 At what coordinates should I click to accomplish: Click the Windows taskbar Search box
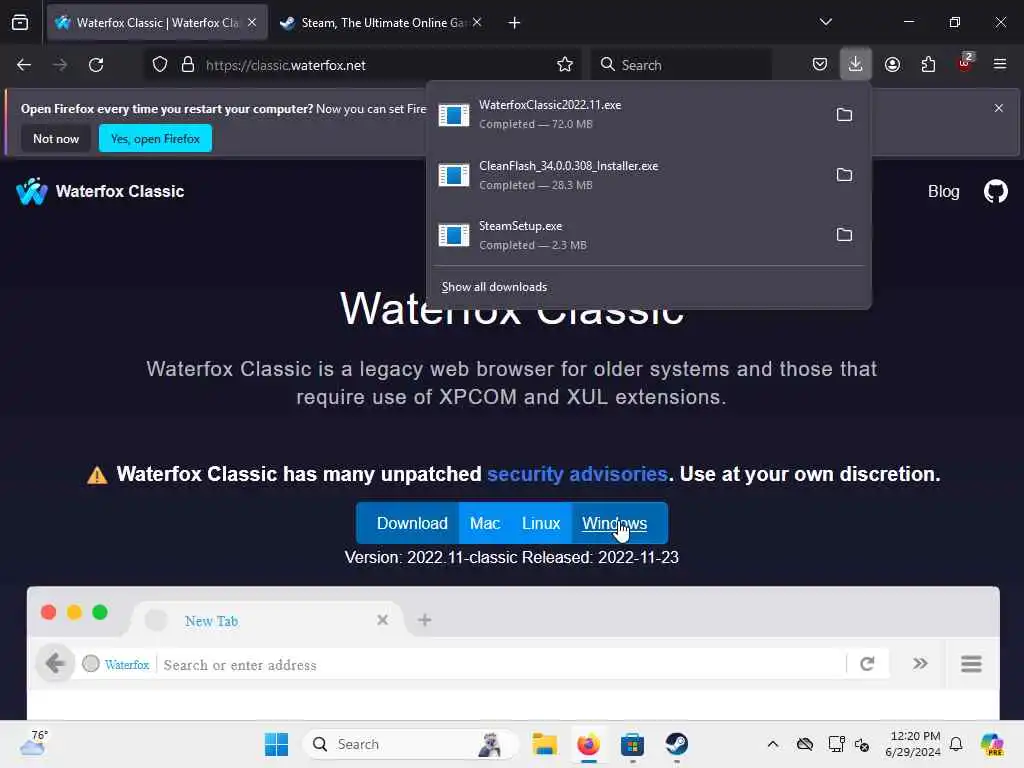pos(411,744)
